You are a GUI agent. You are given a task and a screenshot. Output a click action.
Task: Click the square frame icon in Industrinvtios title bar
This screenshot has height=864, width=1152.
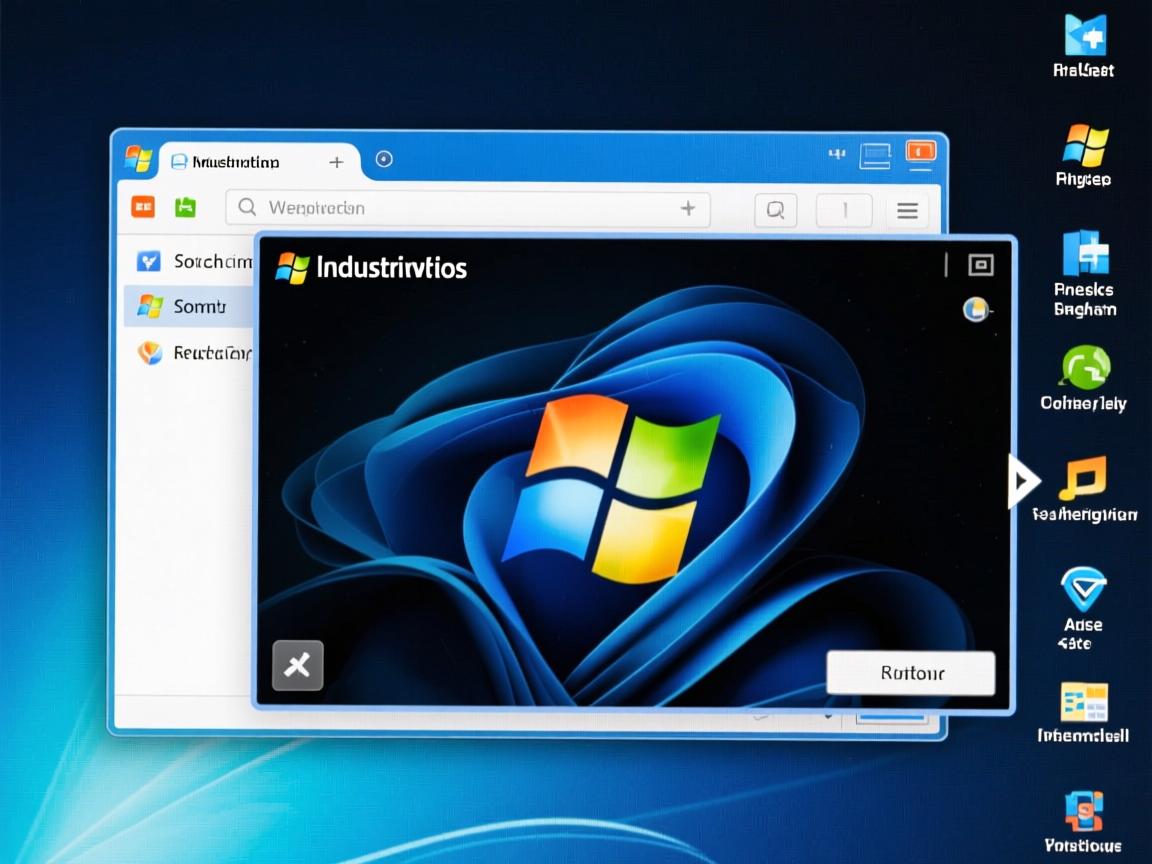(x=981, y=265)
